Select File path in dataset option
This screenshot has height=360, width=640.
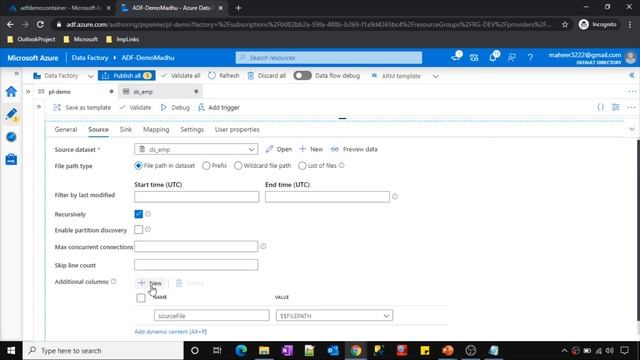[138, 166]
